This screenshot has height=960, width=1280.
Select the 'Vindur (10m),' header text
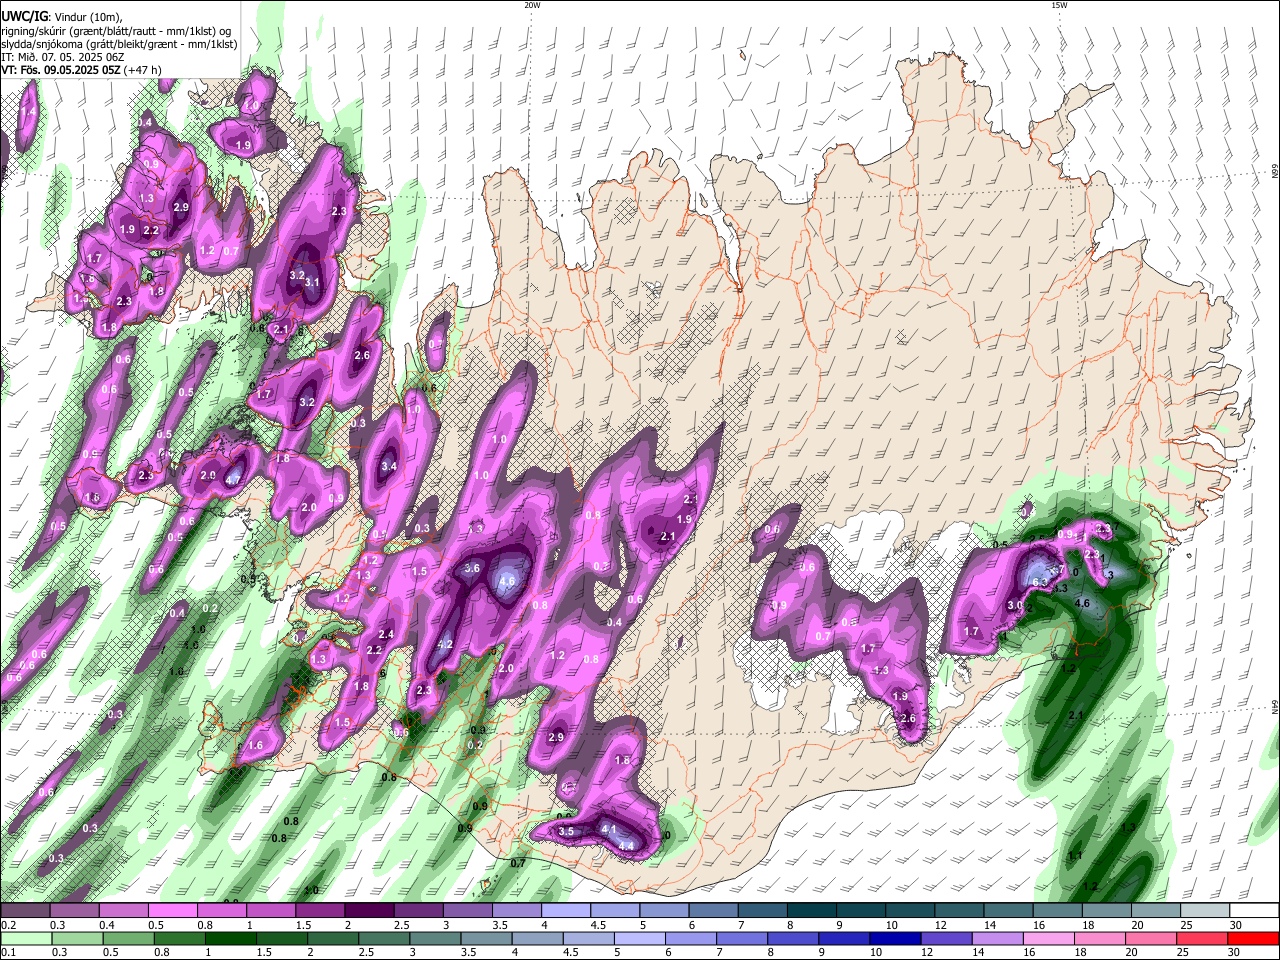click(x=90, y=17)
